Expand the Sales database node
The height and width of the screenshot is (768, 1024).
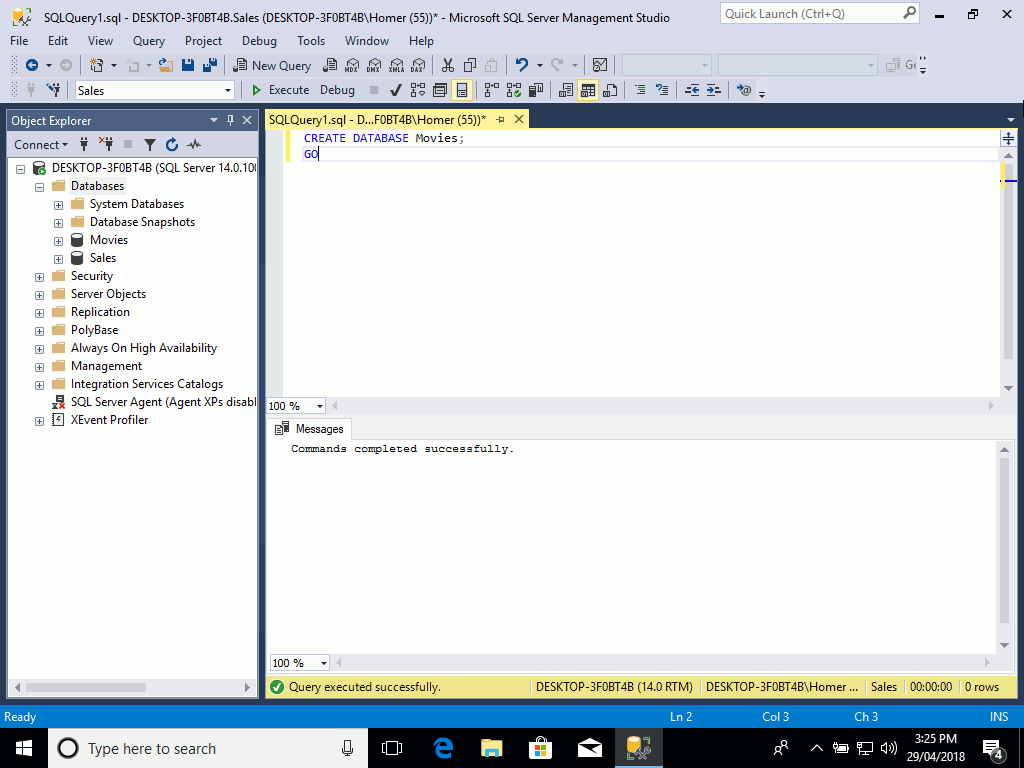[x=58, y=259]
